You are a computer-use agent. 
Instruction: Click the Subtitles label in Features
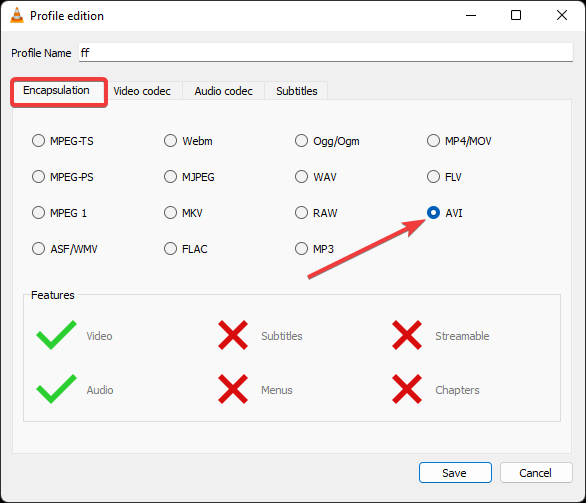click(x=282, y=336)
